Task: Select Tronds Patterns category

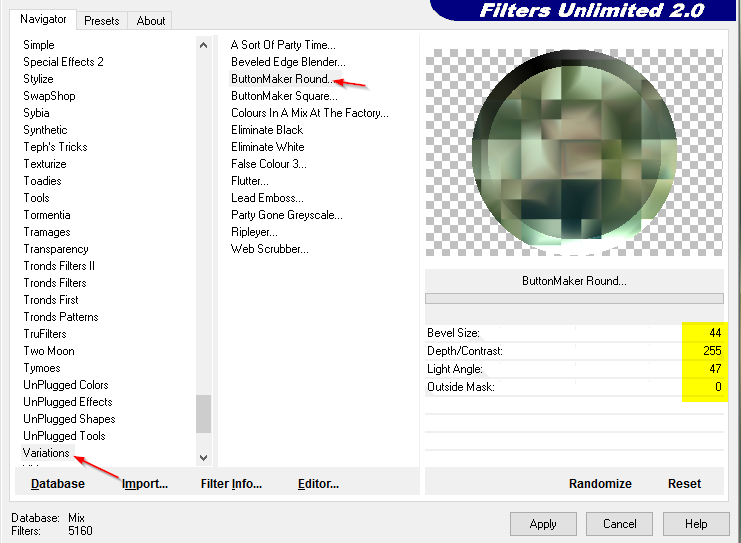Action: (61, 317)
